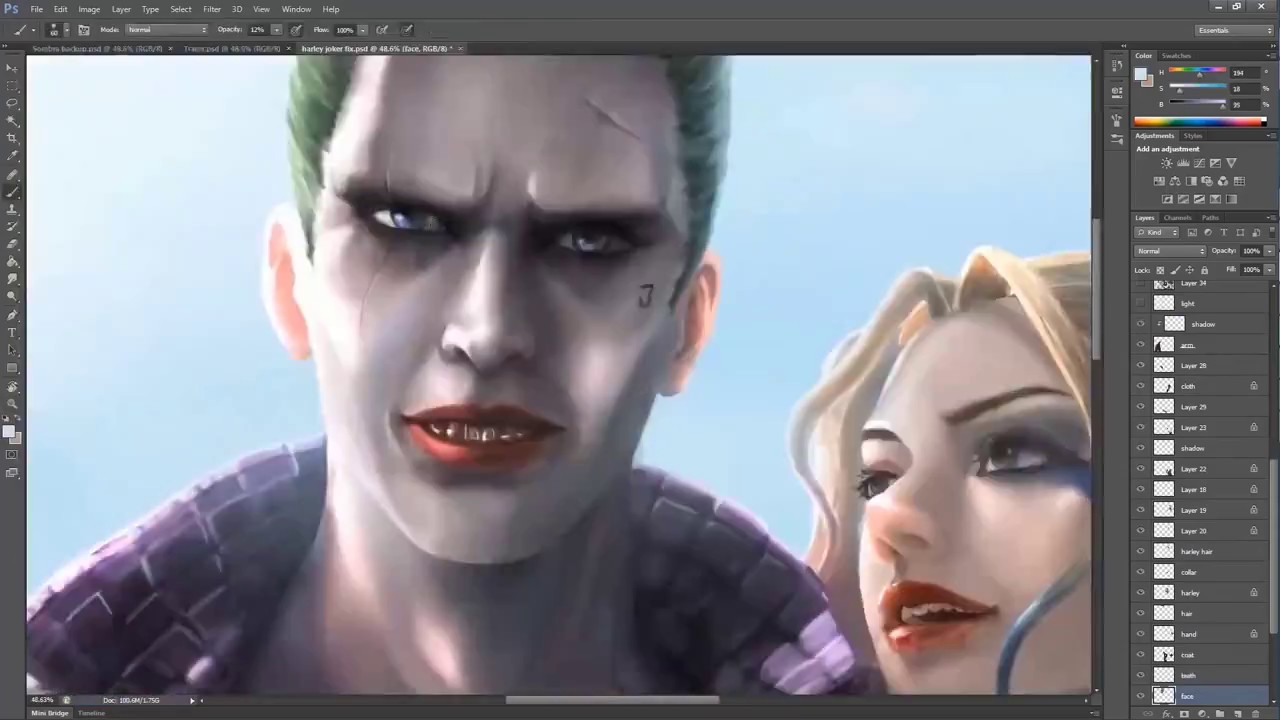The height and width of the screenshot is (720, 1280).
Task: Toggle tablet pressure controls opacity
Action: (x=296, y=30)
